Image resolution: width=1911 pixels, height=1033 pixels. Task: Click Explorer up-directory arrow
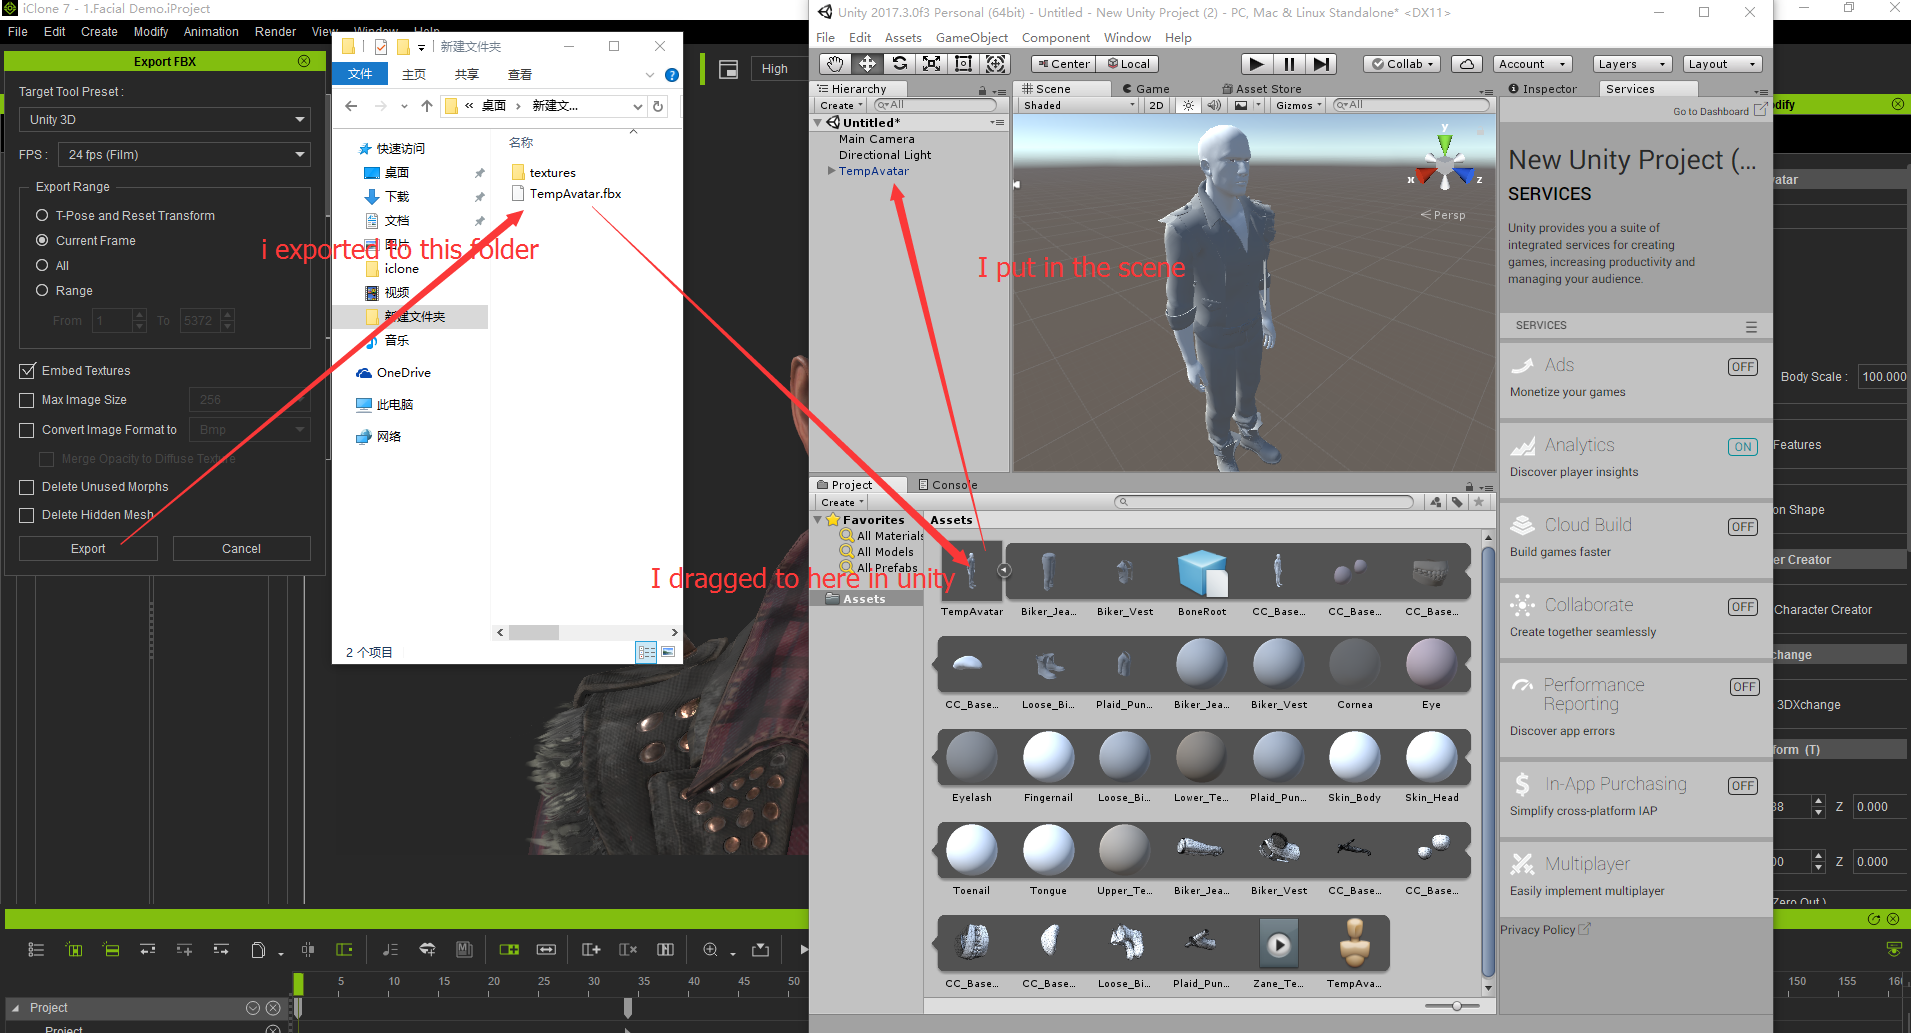(427, 106)
